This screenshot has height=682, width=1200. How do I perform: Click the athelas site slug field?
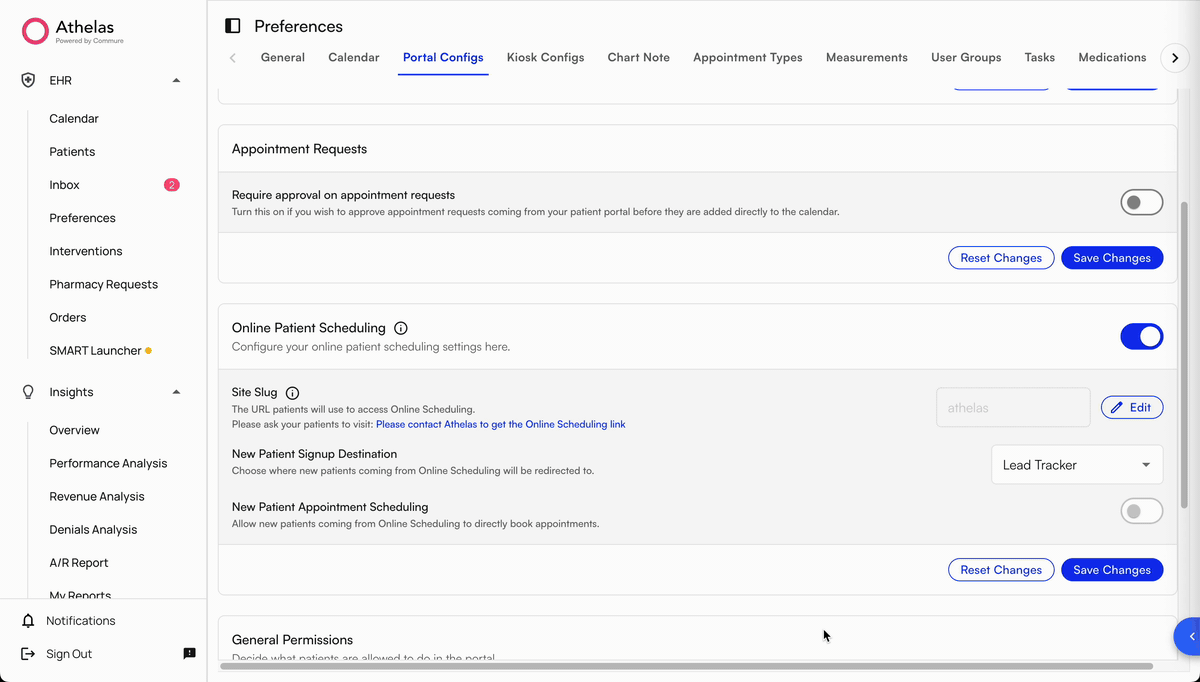1013,408
